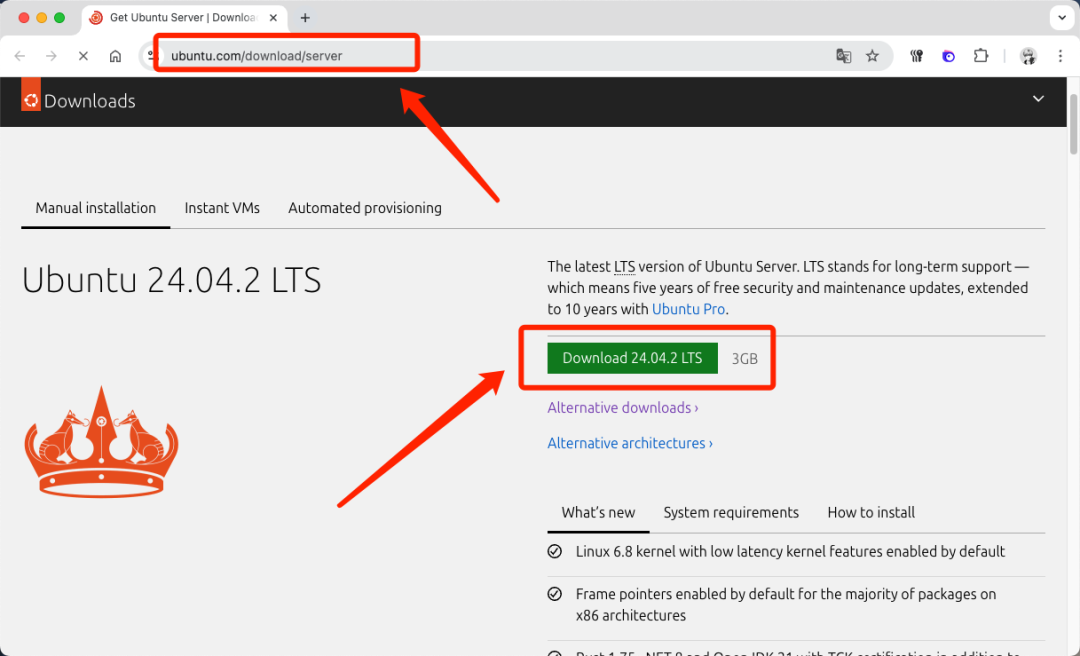Screen dimensions: 1080x656
Task: Follow the Alternative architectures link
Action: (x=630, y=443)
